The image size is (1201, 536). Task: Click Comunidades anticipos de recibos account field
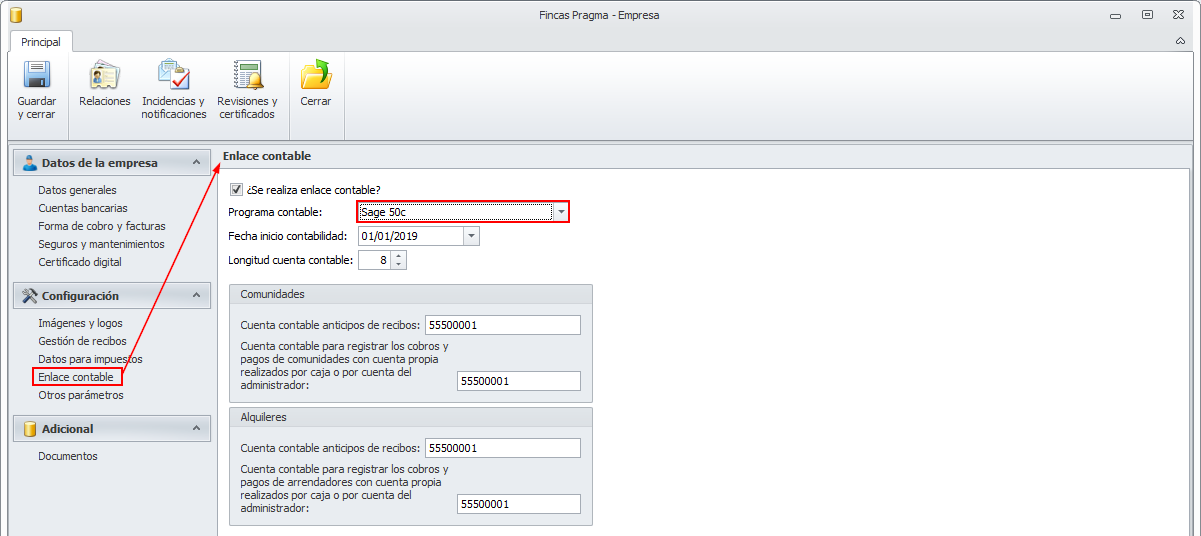click(503, 325)
